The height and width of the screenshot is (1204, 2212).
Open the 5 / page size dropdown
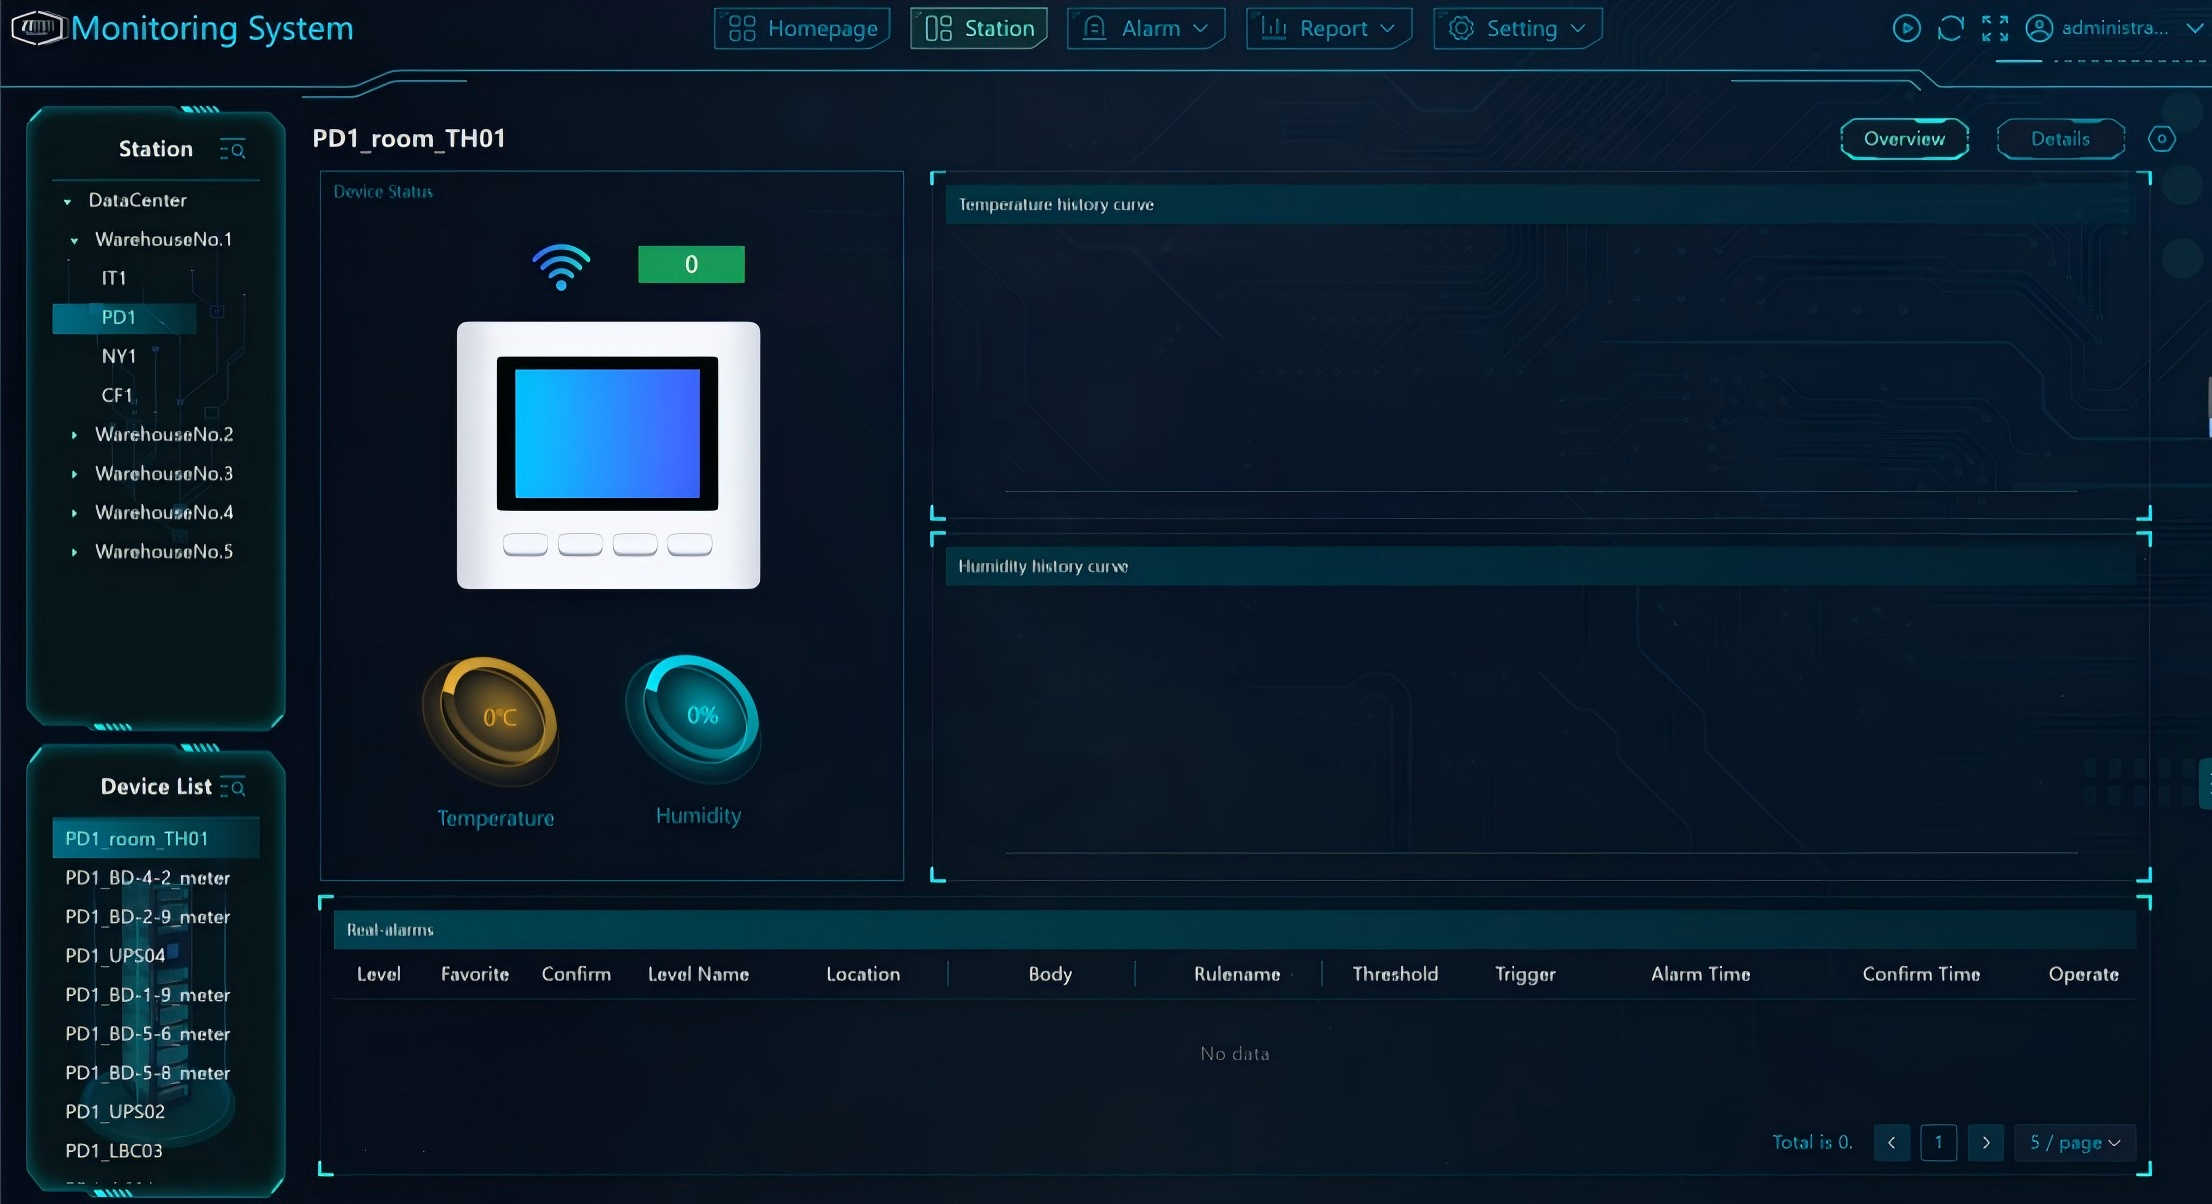(2075, 1142)
